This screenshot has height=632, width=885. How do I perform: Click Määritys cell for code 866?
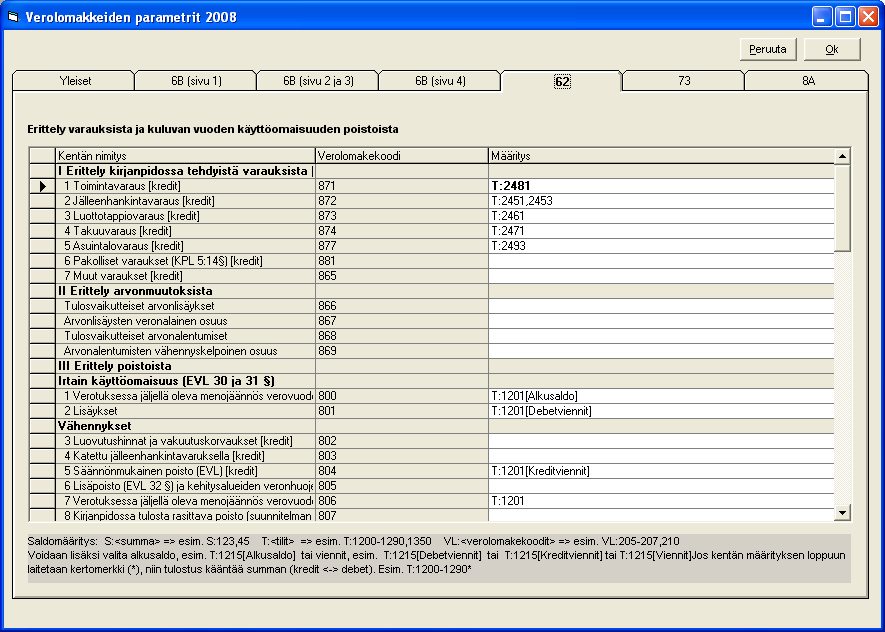click(x=661, y=306)
